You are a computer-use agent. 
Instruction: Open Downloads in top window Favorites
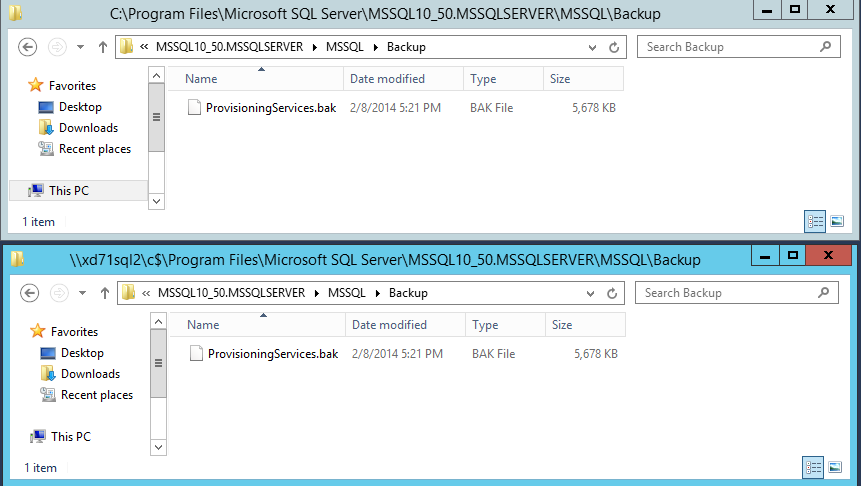88,128
